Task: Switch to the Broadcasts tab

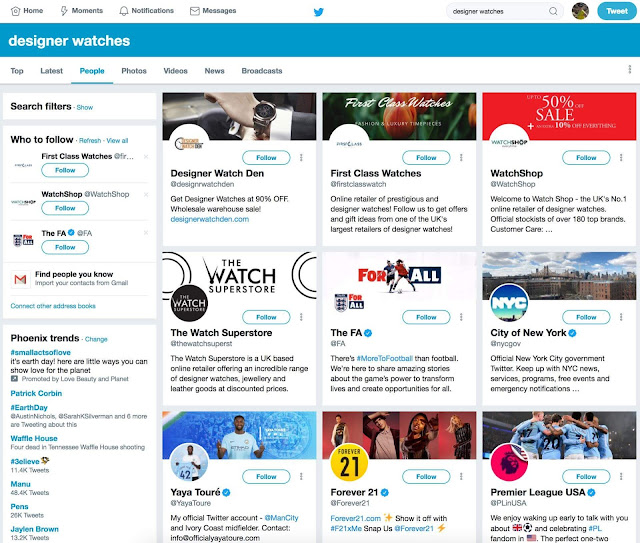Action: [262, 71]
